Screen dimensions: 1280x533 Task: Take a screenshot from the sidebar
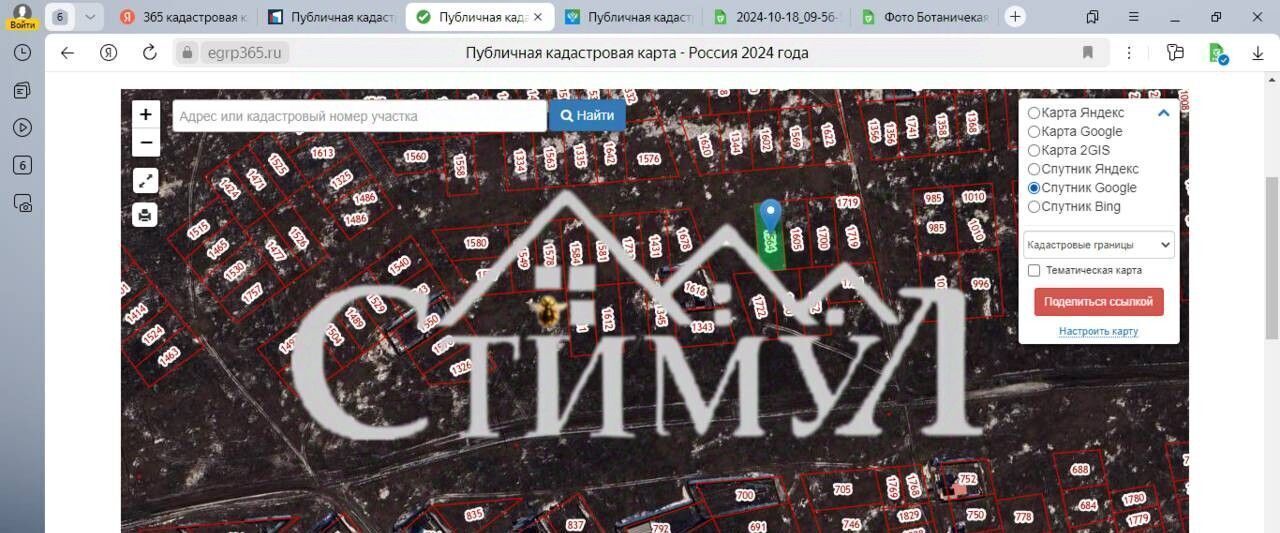pyautogui.click(x=22, y=204)
